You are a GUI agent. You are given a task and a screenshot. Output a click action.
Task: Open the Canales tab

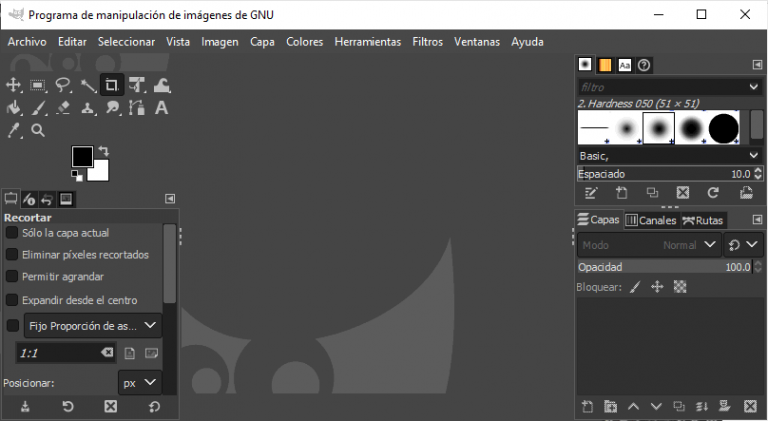coord(651,220)
